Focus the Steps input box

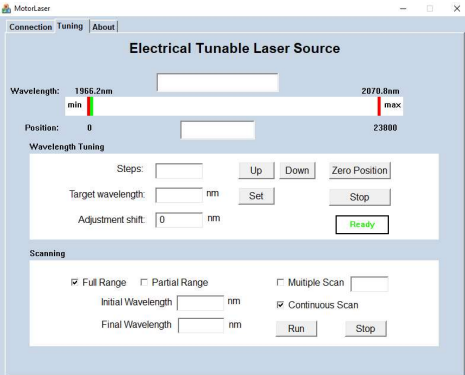pyautogui.click(x=179, y=171)
